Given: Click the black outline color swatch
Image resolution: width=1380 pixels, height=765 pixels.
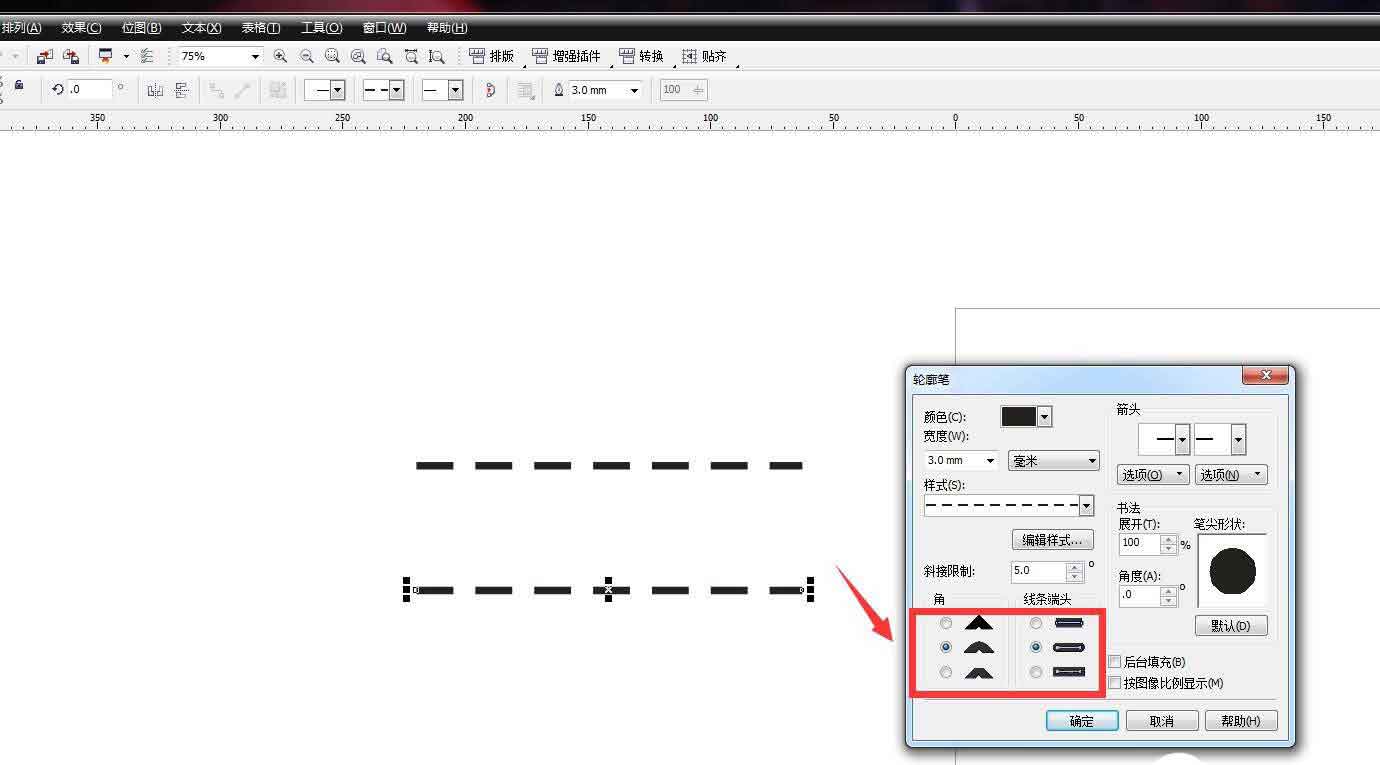Looking at the screenshot, I should coord(1018,417).
